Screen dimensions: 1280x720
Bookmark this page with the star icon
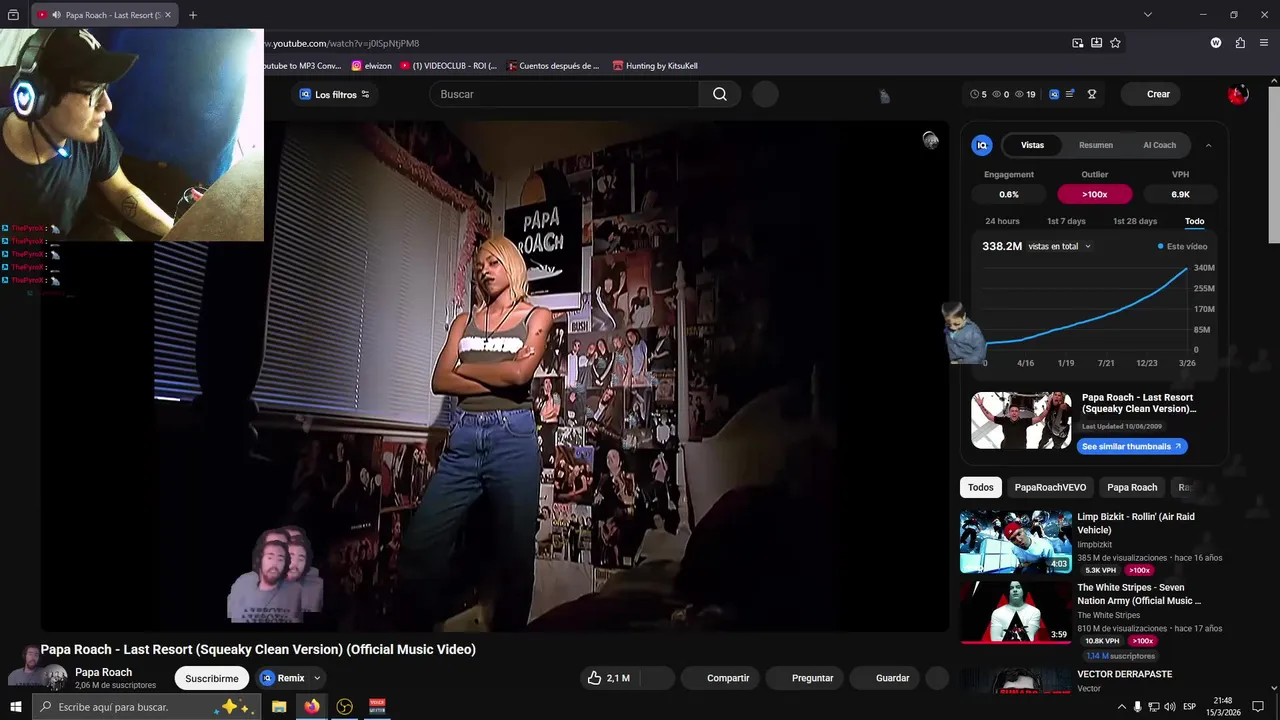pos(1115,43)
